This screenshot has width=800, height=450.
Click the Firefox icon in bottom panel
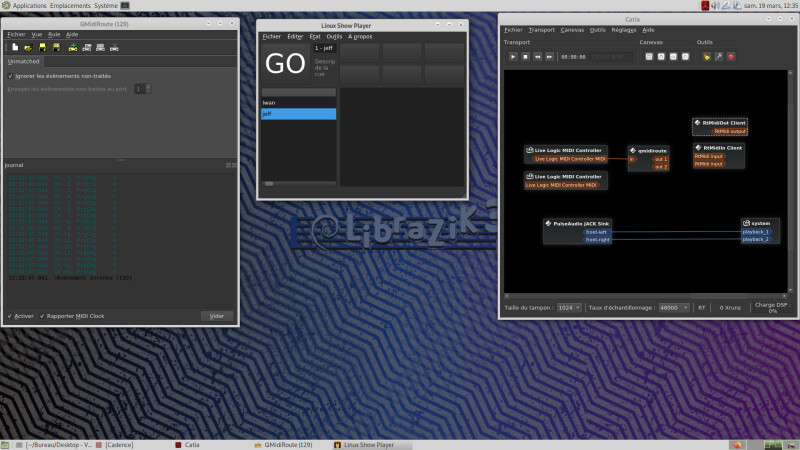pos(737,445)
